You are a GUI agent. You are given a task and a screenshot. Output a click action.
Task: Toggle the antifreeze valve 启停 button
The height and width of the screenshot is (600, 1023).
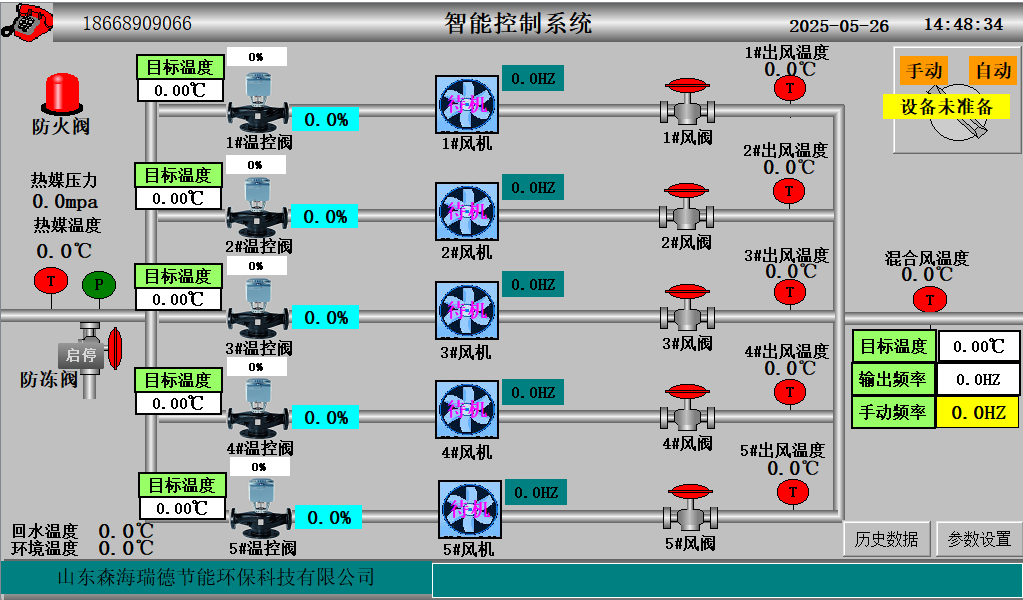[80, 355]
